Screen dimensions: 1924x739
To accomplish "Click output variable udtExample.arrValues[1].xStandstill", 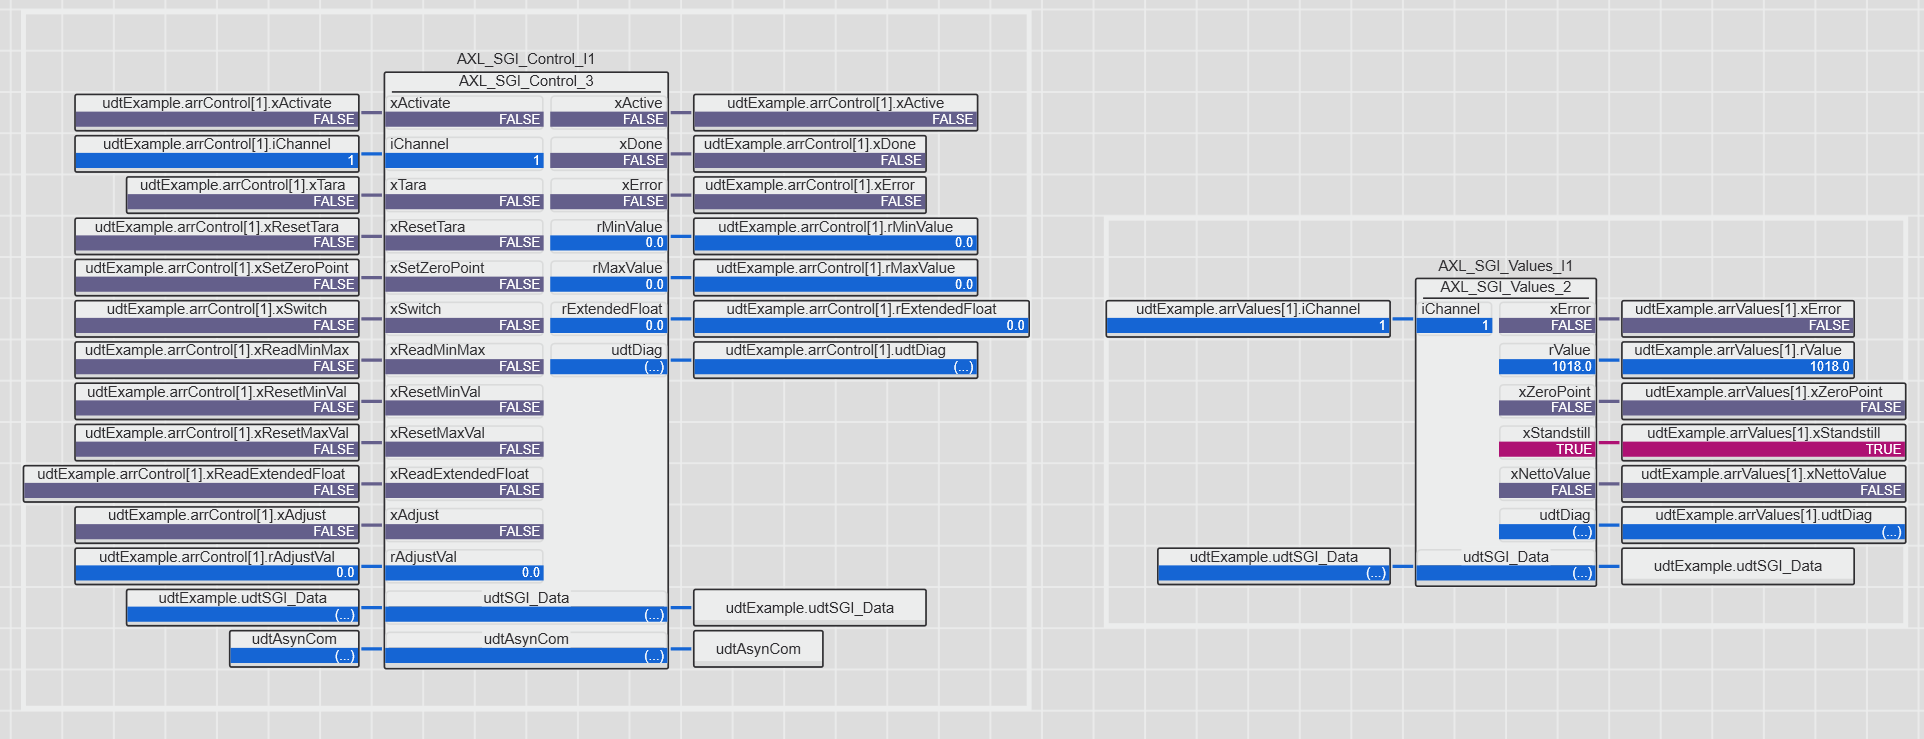I will (x=1763, y=442).
